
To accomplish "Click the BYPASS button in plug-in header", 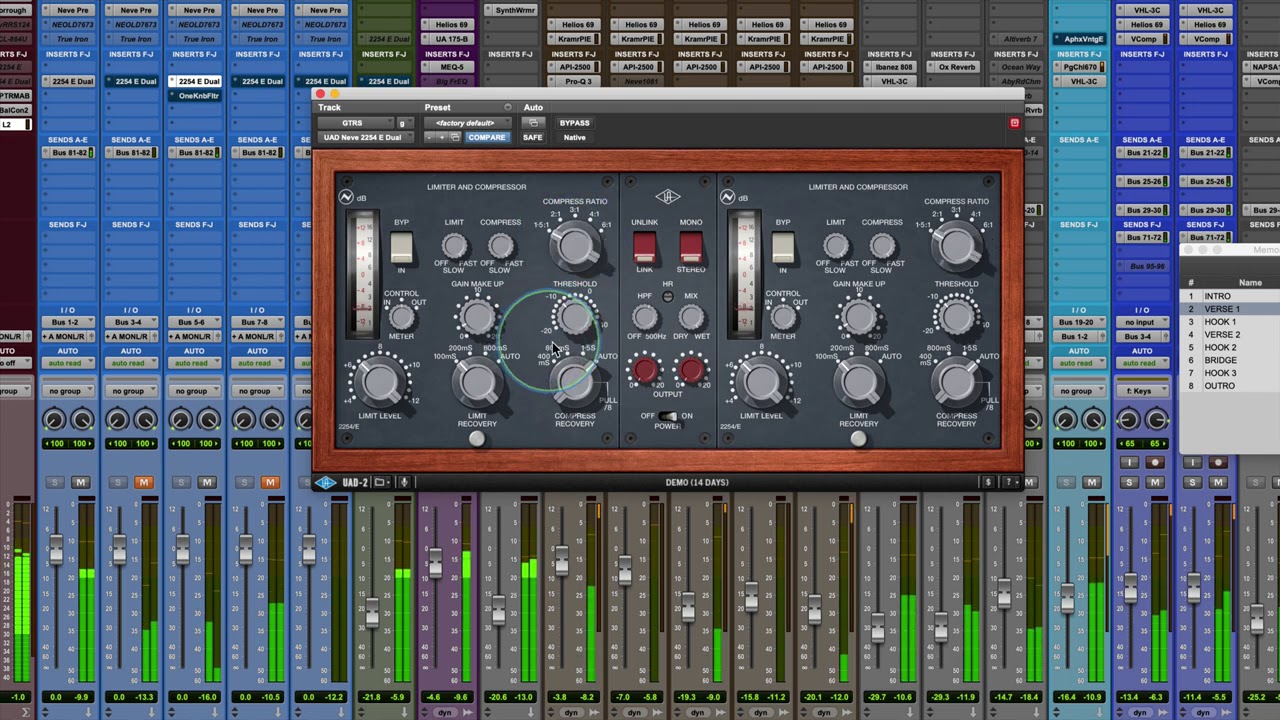I will 574,123.
